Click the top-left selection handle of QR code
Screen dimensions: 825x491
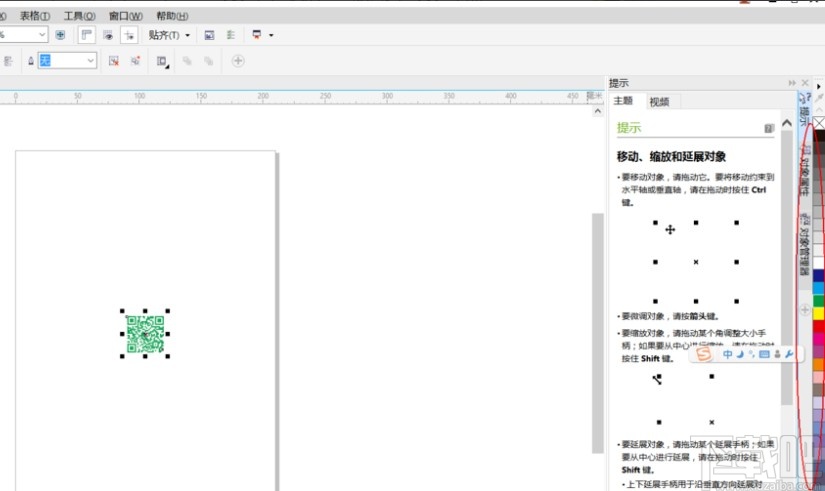click(x=123, y=311)
